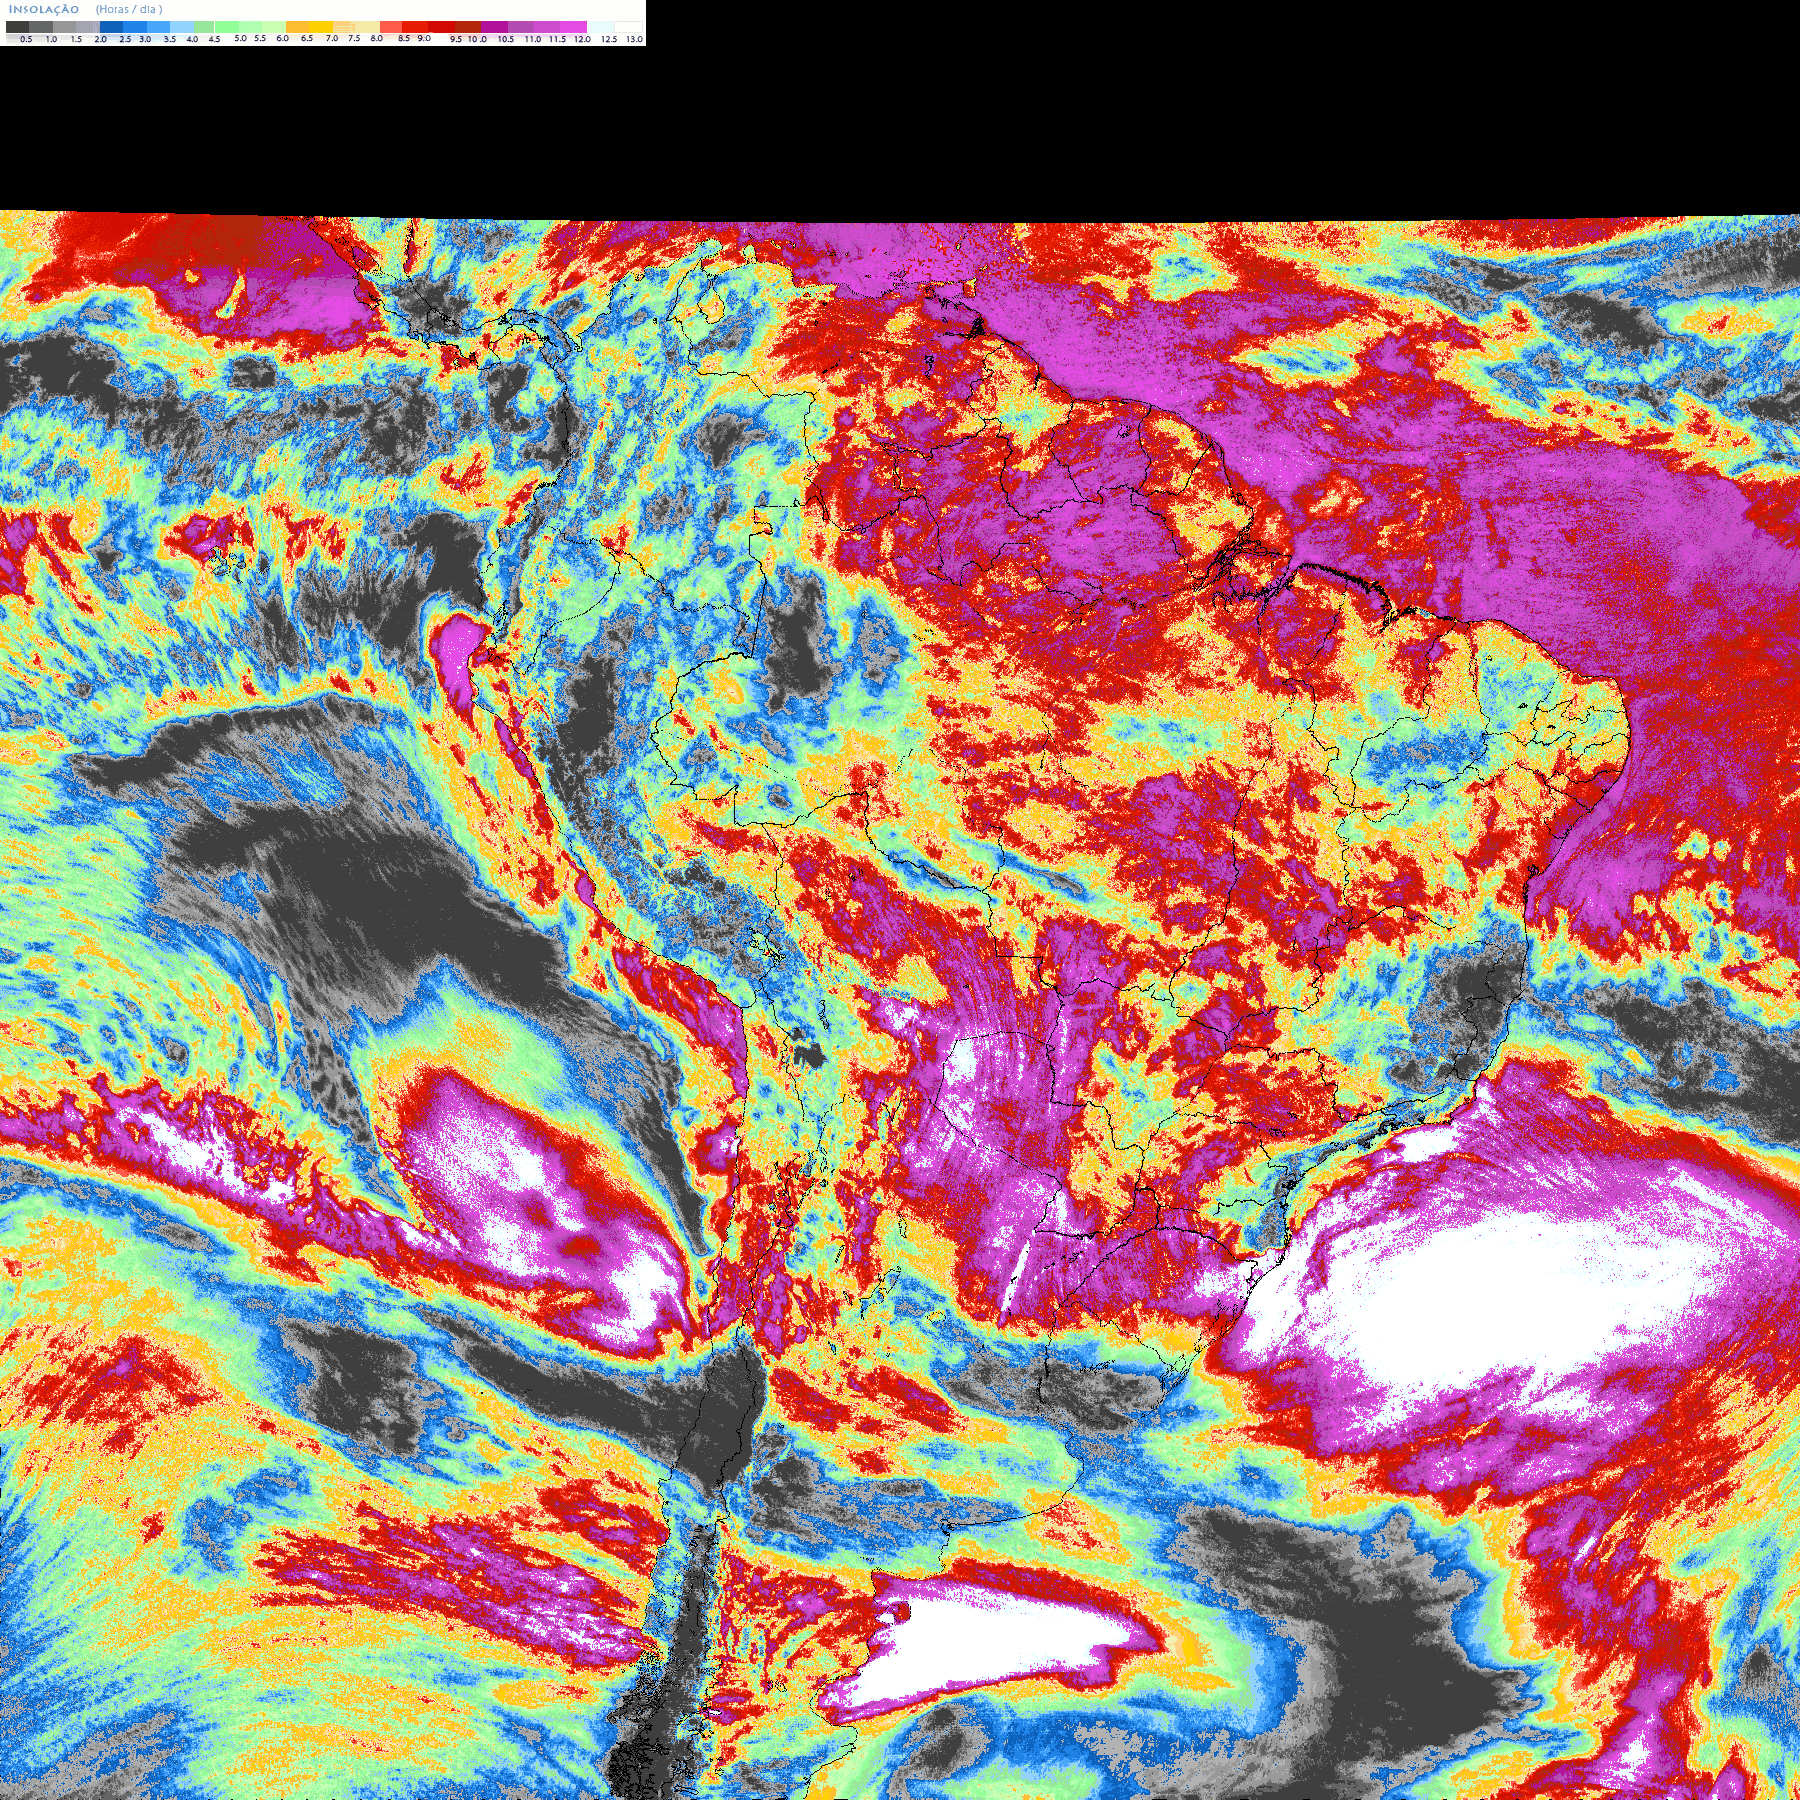Click the '8.0' scale label
Viewport: 1800px width, 1800px height.
[377, 38]
